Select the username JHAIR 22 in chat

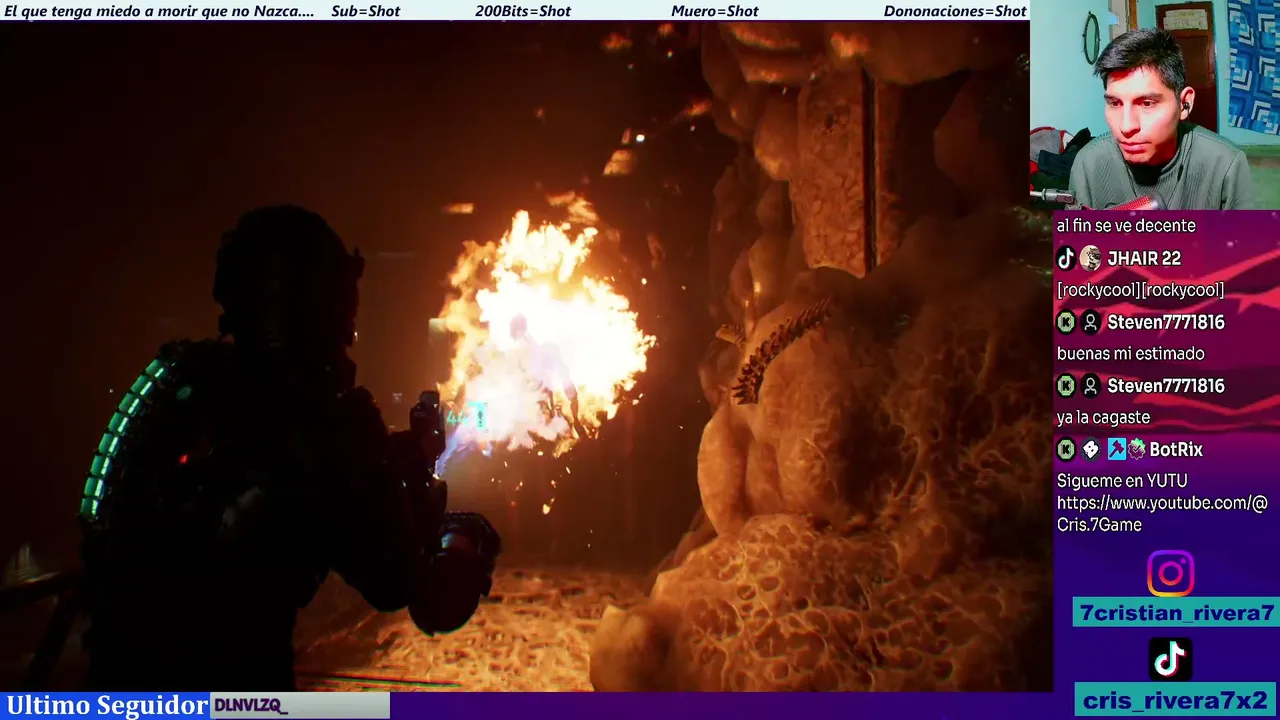[x=1144, y=258]
